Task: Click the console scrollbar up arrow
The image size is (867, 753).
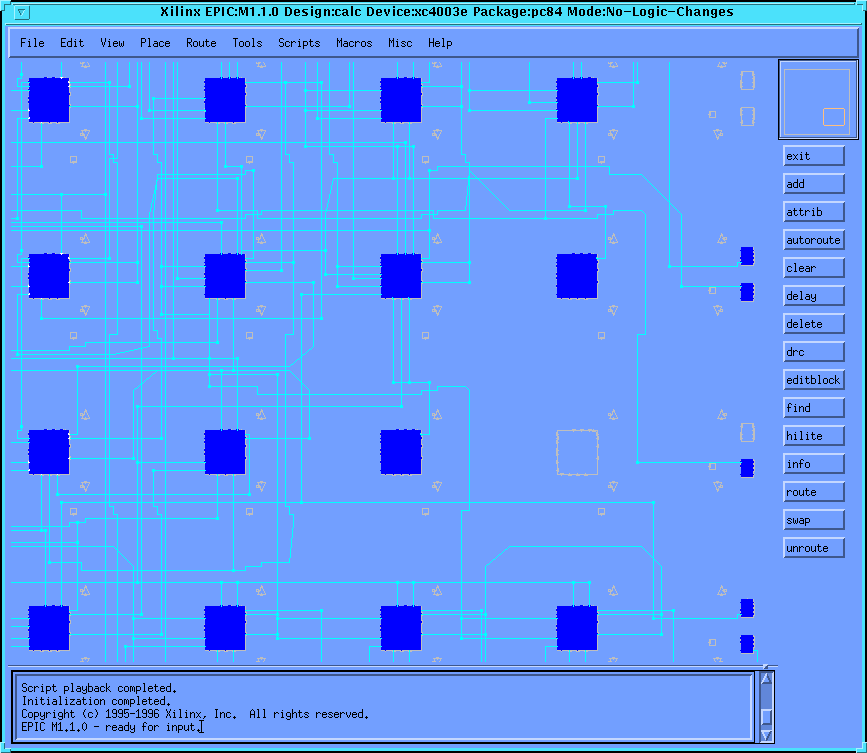Action: (766, 679)
